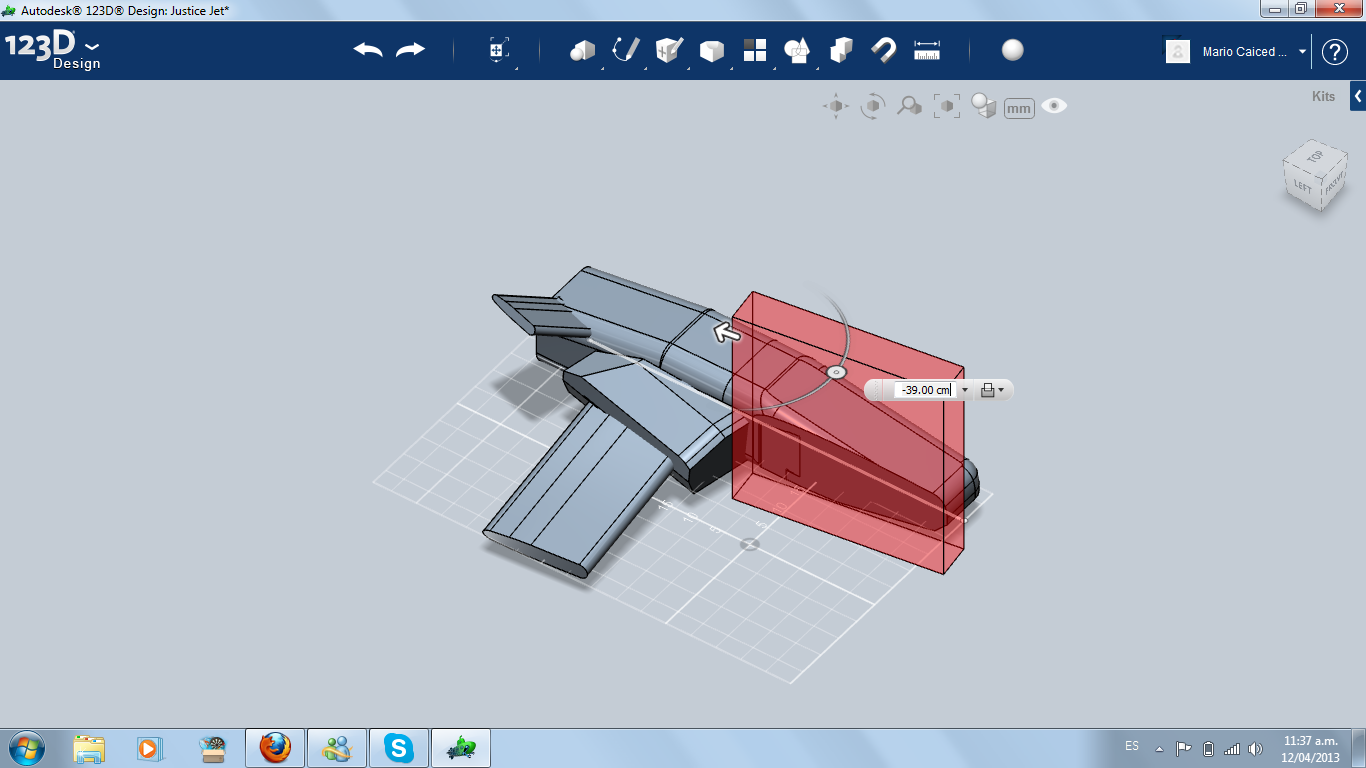
Task: Select the Sketch tool with pencil icon
Action: click(x=626, y=50)
